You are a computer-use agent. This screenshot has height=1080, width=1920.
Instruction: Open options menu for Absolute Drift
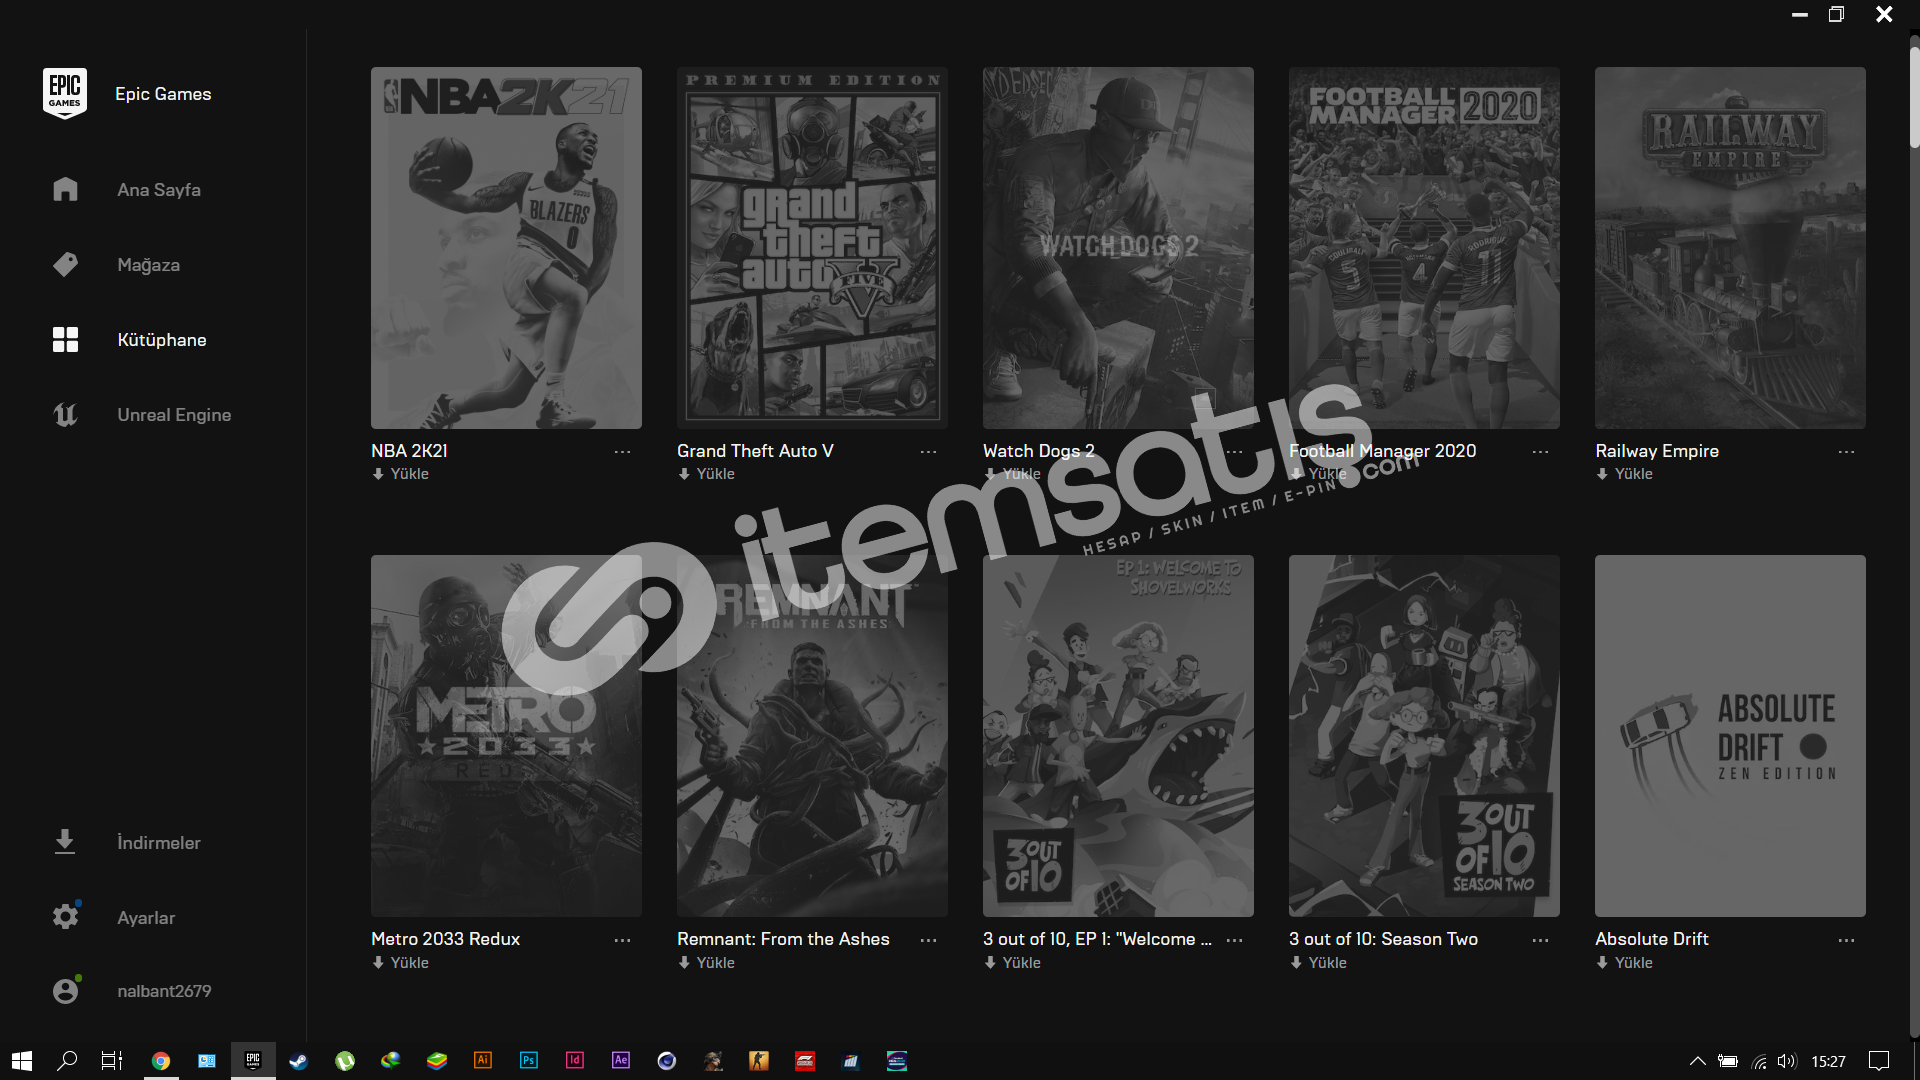click(x=1846, y=939)
